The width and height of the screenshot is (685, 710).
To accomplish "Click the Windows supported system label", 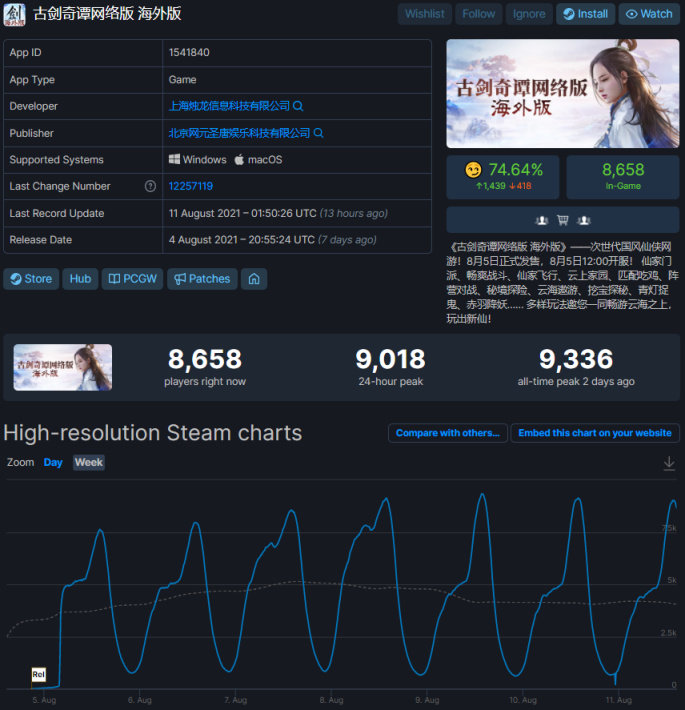I will coord(197,160).
